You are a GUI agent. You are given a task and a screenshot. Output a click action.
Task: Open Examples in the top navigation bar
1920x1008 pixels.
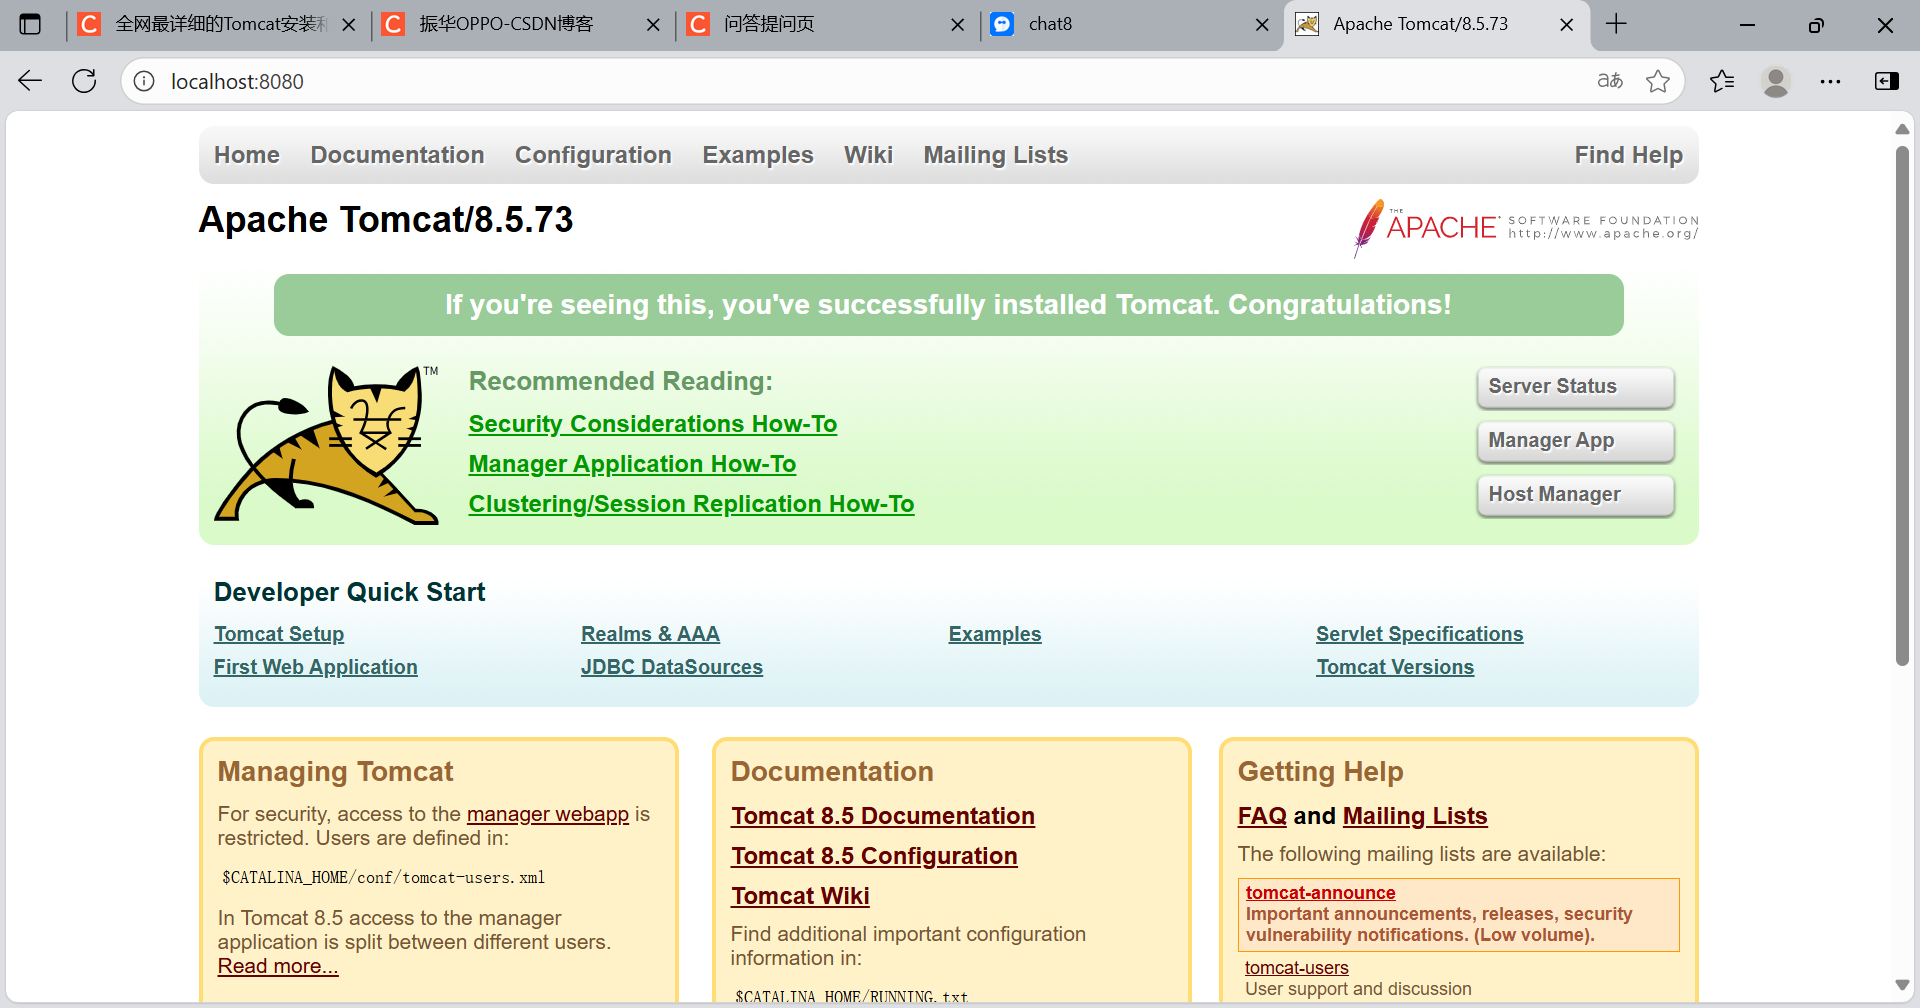click(x=758, y=155)
